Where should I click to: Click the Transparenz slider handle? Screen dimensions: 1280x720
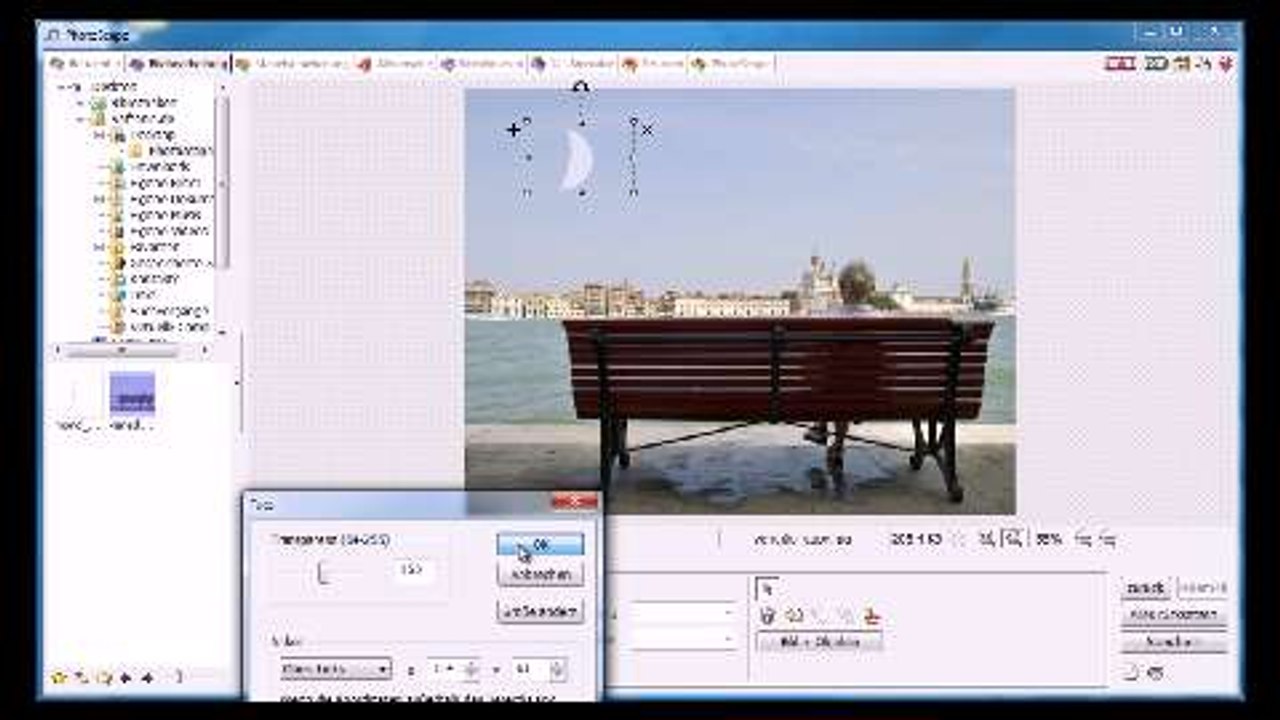pos(322,572)
